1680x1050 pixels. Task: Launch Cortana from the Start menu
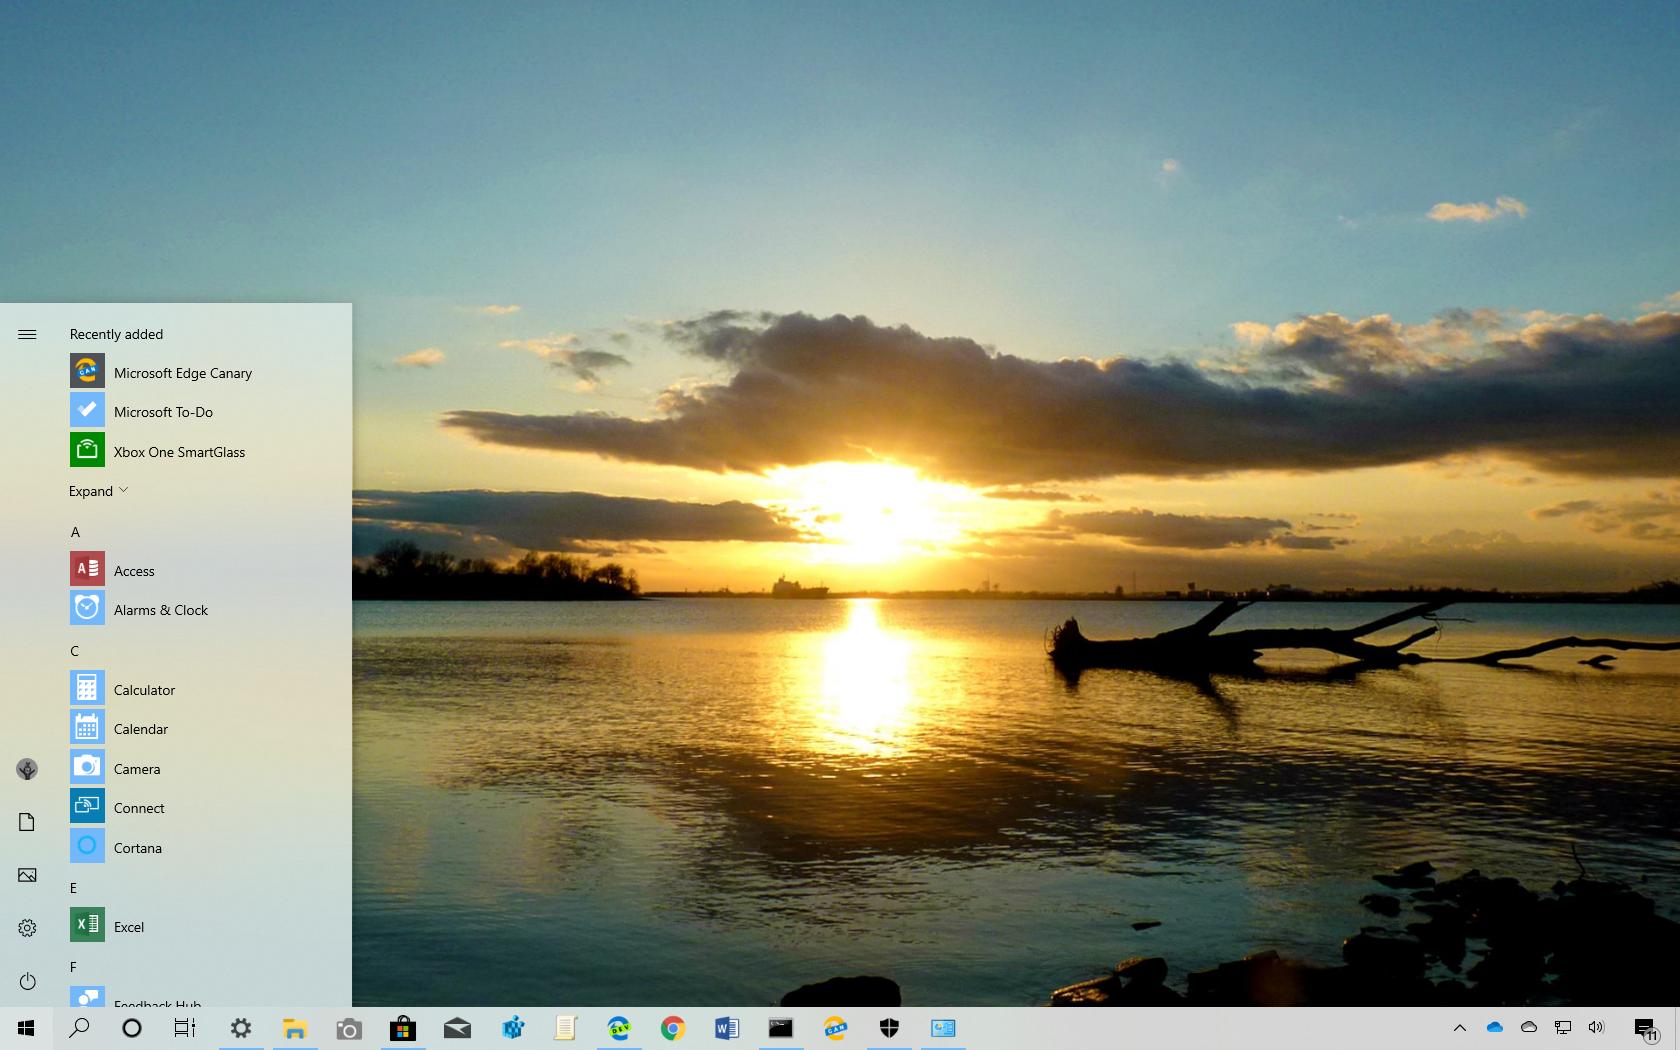pos(137,847)
